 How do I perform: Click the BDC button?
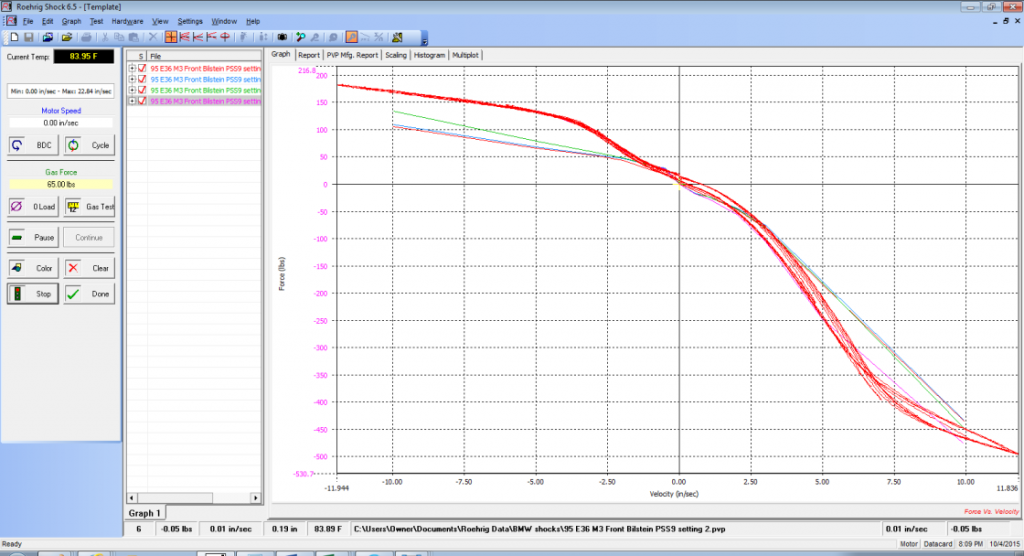[33, 145]
